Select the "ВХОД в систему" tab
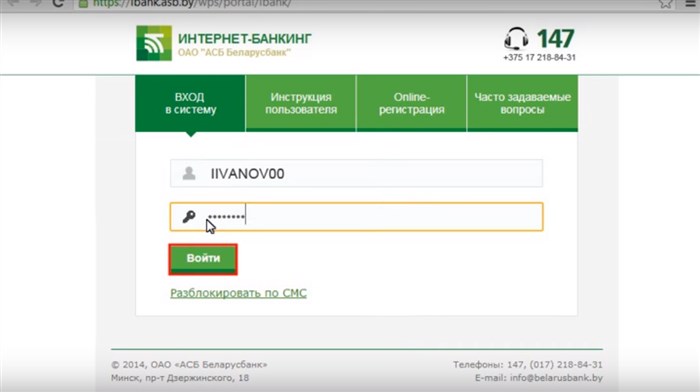The height and width of the screenshot is (392, 700). pos(190,103)
